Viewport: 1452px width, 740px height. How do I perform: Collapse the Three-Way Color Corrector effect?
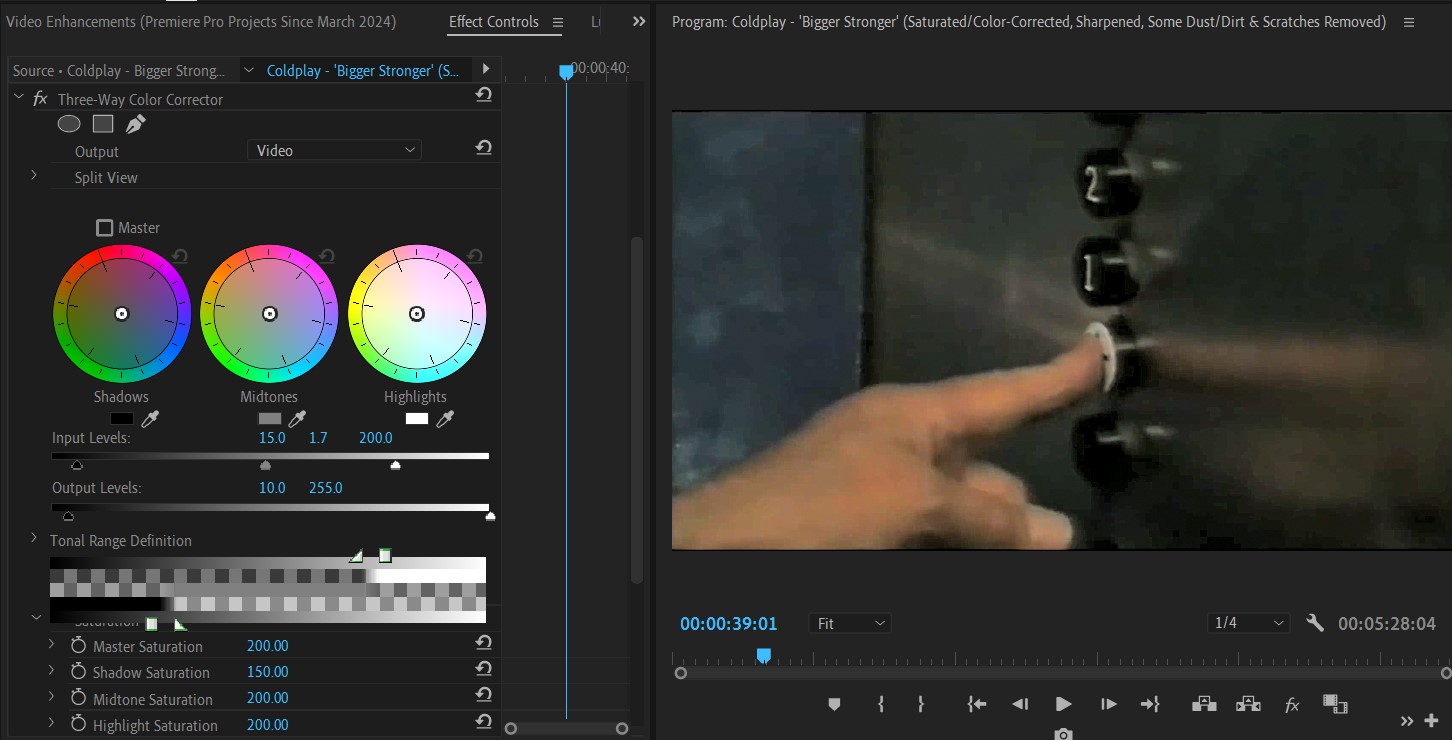pos(18,97)
